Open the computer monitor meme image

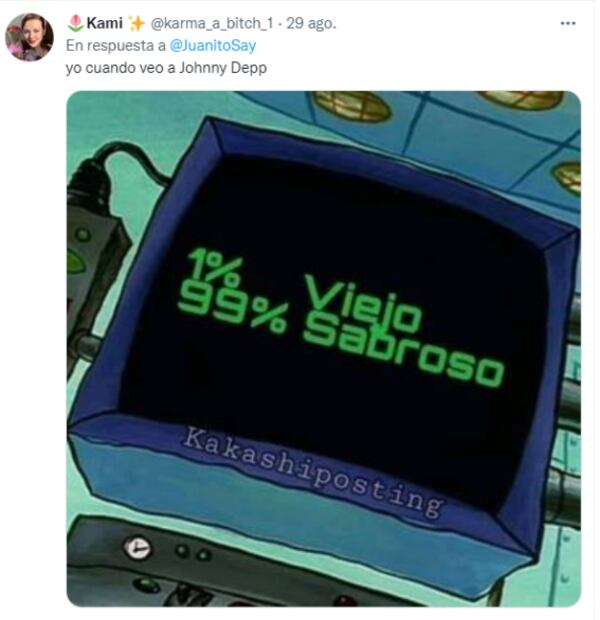tap(324, 349)
